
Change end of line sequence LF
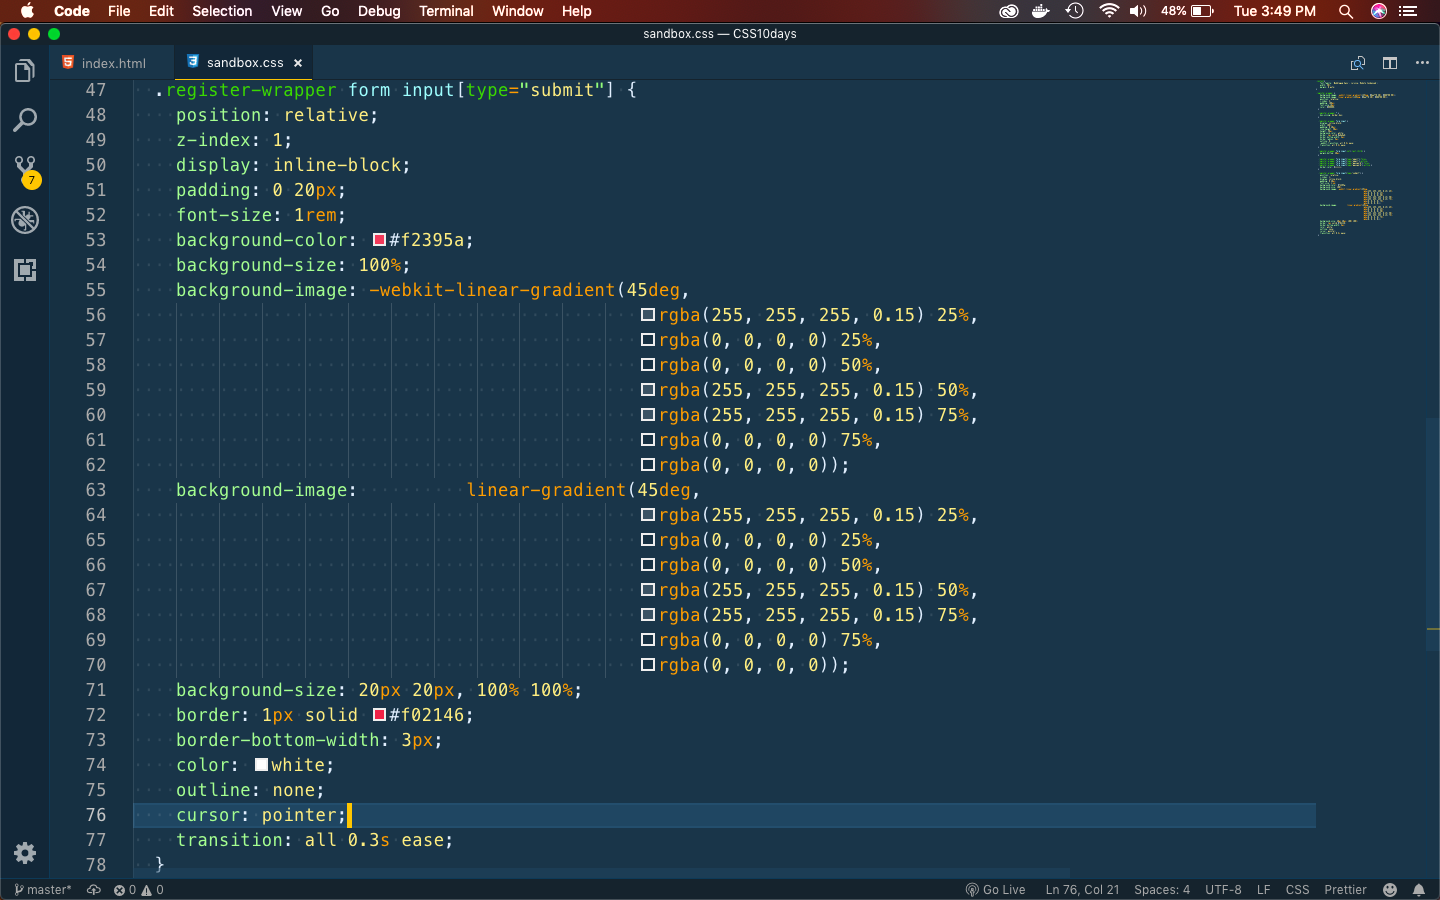click(1264, 890)
